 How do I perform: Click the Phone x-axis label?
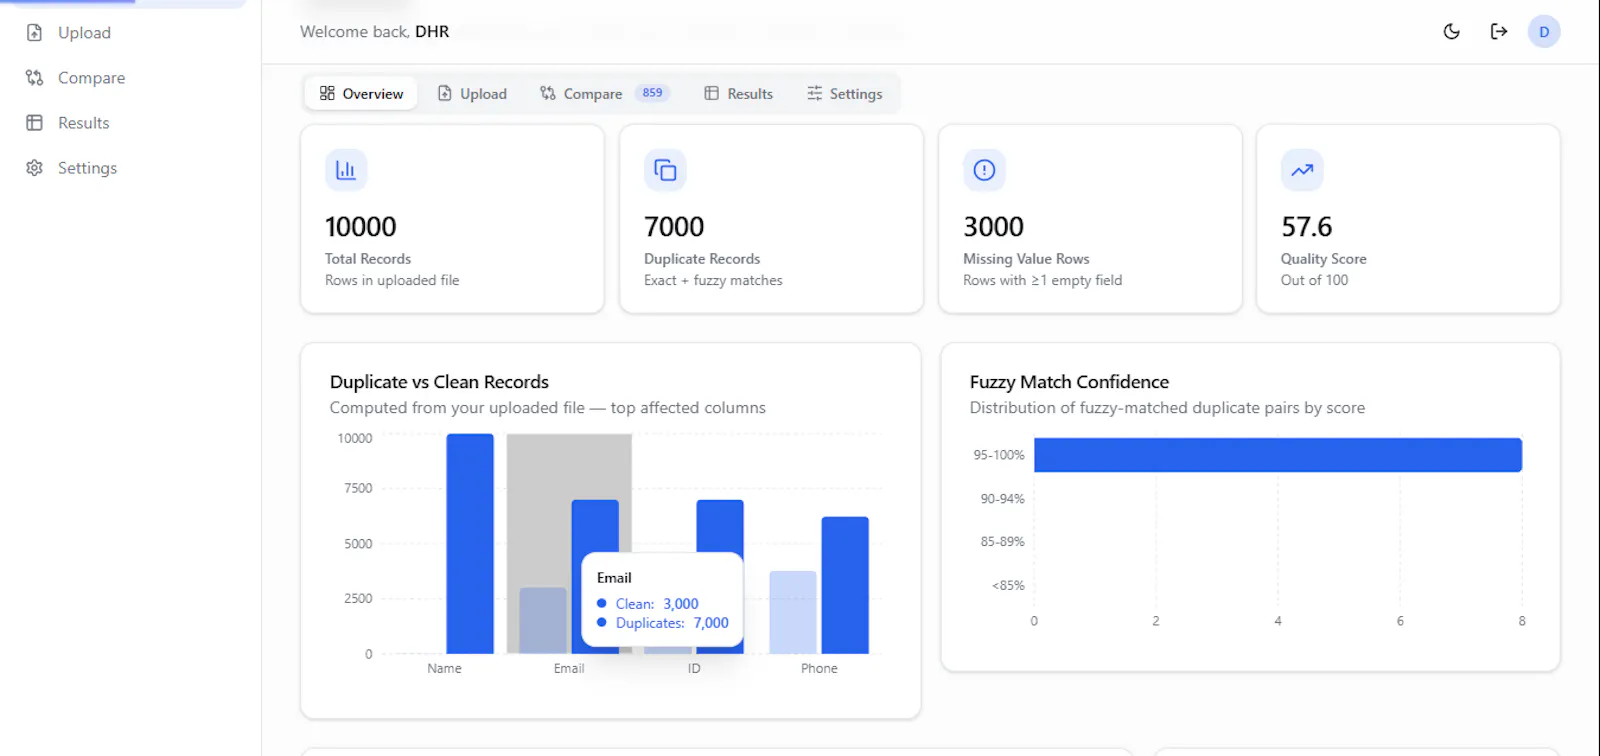click(x=819, y=669)
